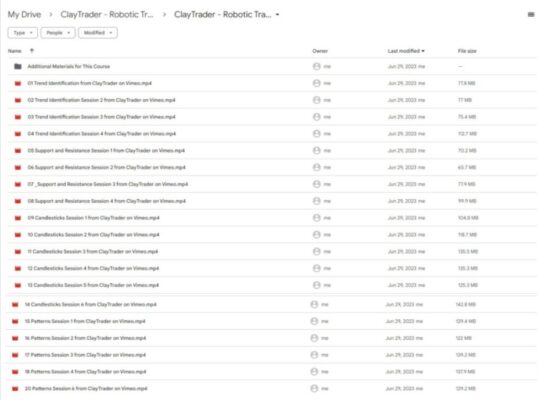Open the Modified filter dropdown
538x400 pixels.
click(98, 33)
